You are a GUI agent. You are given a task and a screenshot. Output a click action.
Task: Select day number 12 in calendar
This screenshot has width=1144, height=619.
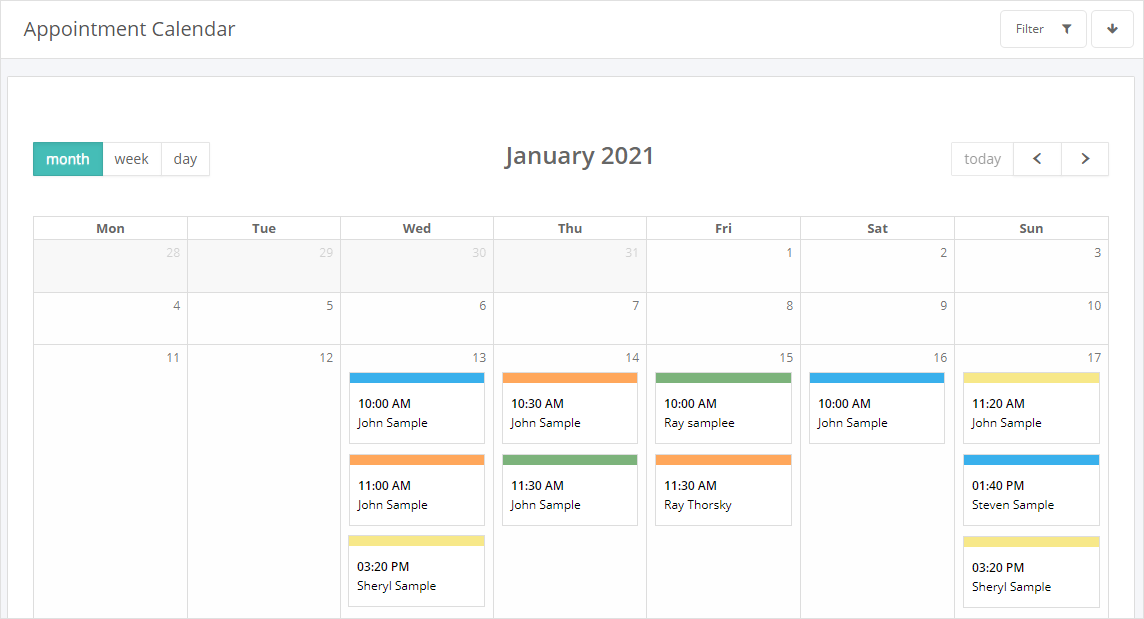pos(326,358)
